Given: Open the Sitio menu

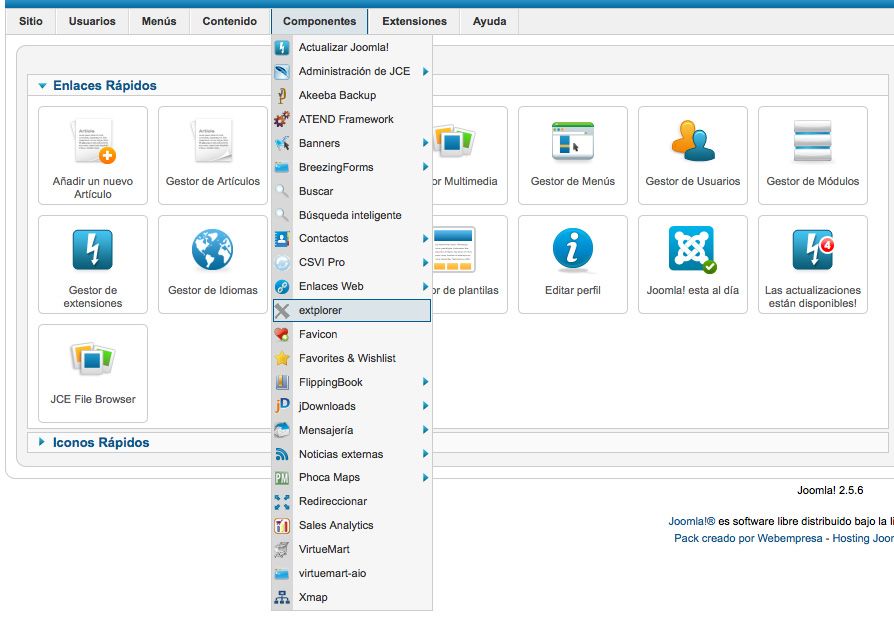Looking at the screenshot, I should pyautogui.click(x=31, y=22).
